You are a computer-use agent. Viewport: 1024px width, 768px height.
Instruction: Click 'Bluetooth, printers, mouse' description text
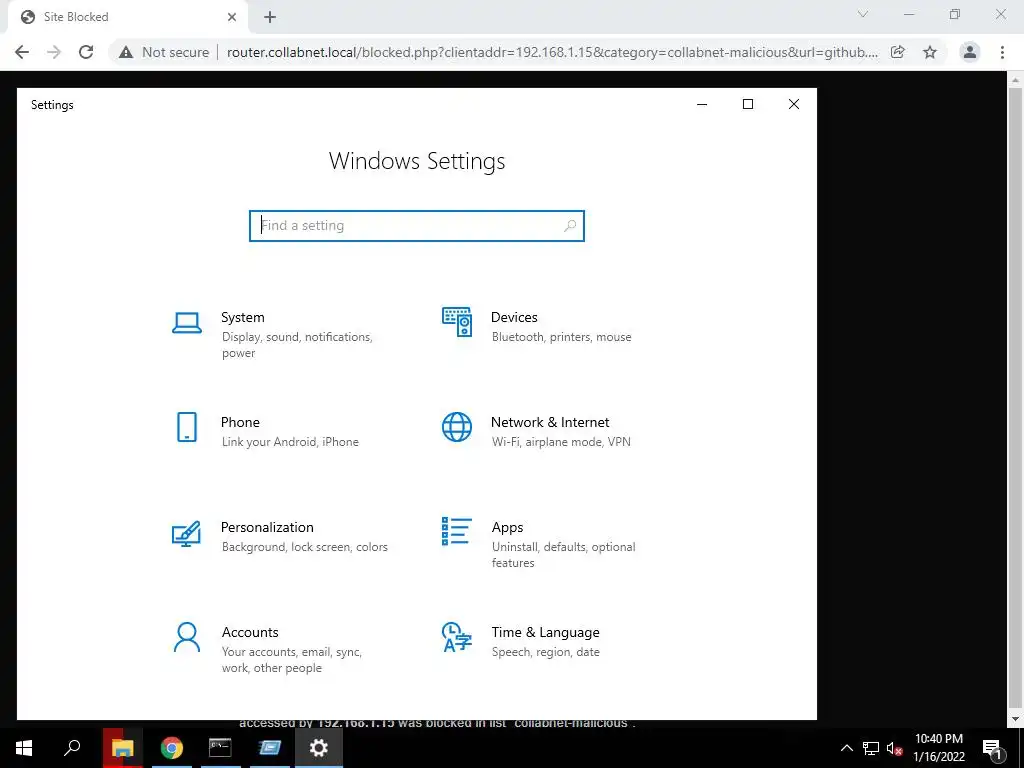[562, 337]
